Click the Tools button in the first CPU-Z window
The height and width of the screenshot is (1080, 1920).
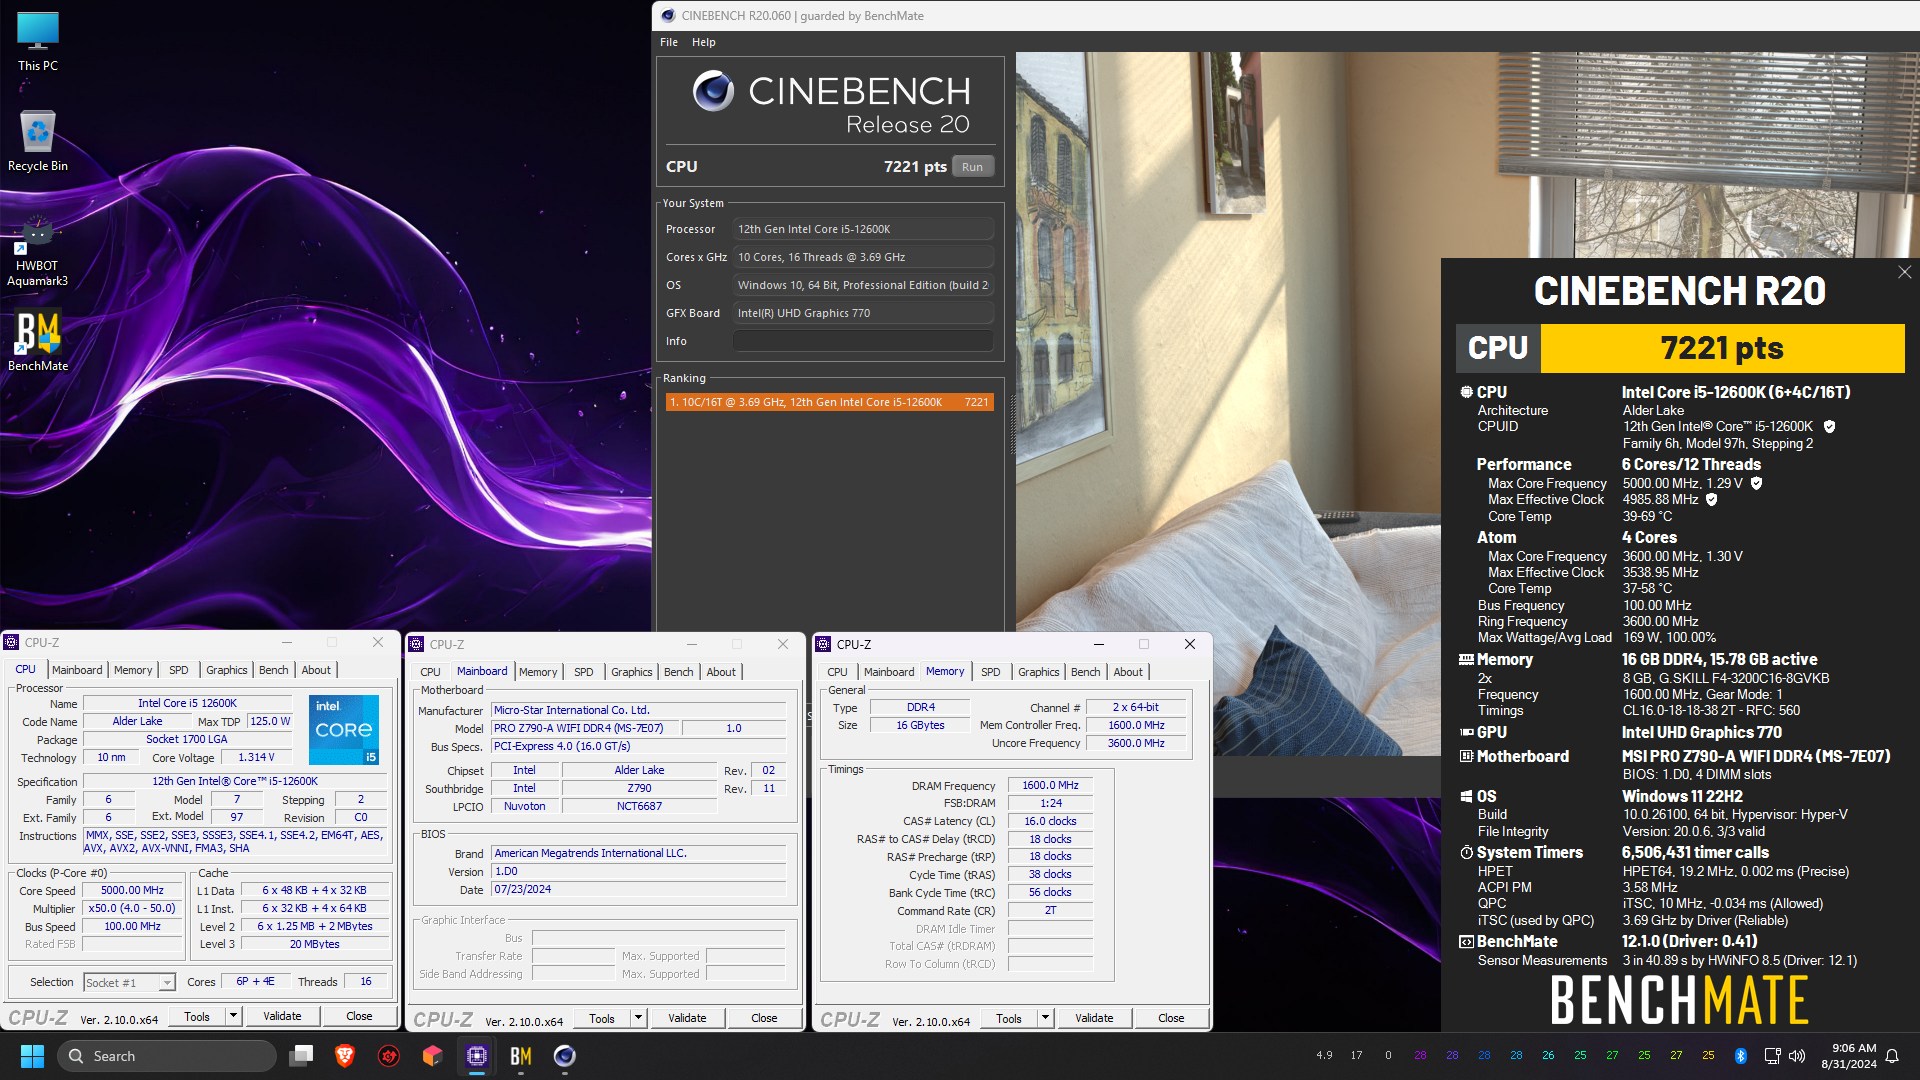tap(197, 1016)
